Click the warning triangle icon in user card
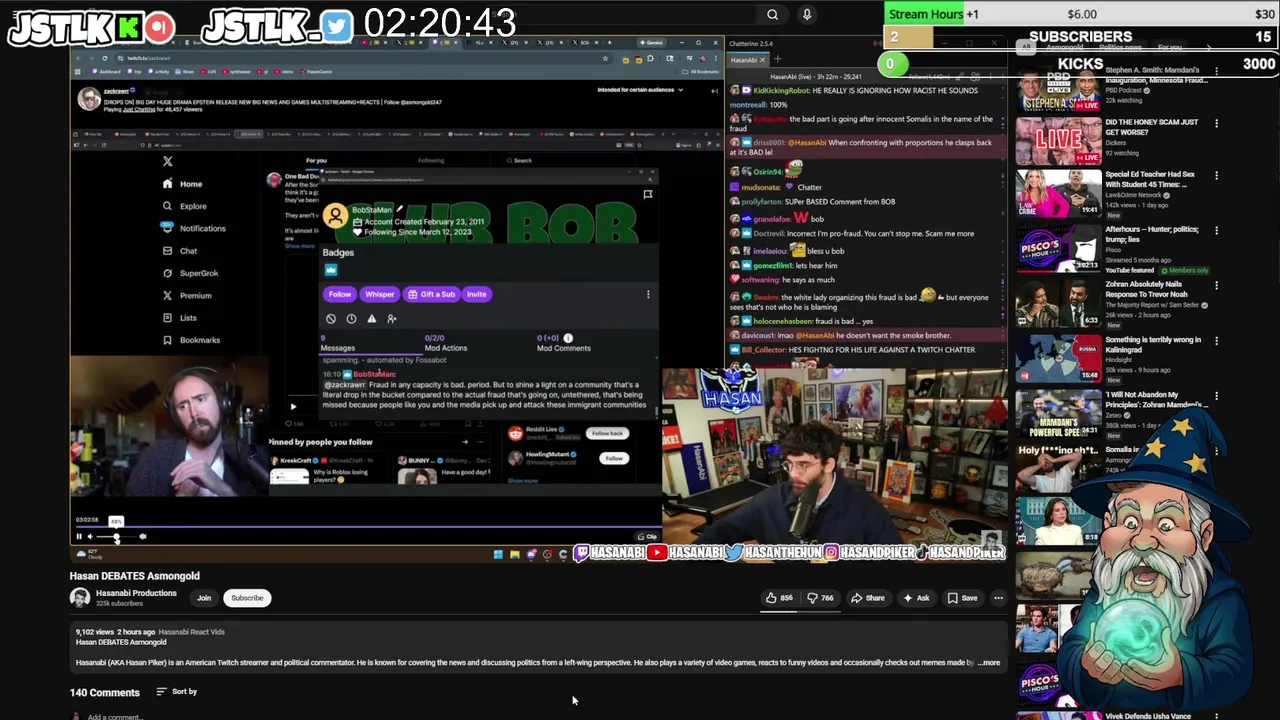1280x720 pixels. point(372,319)
